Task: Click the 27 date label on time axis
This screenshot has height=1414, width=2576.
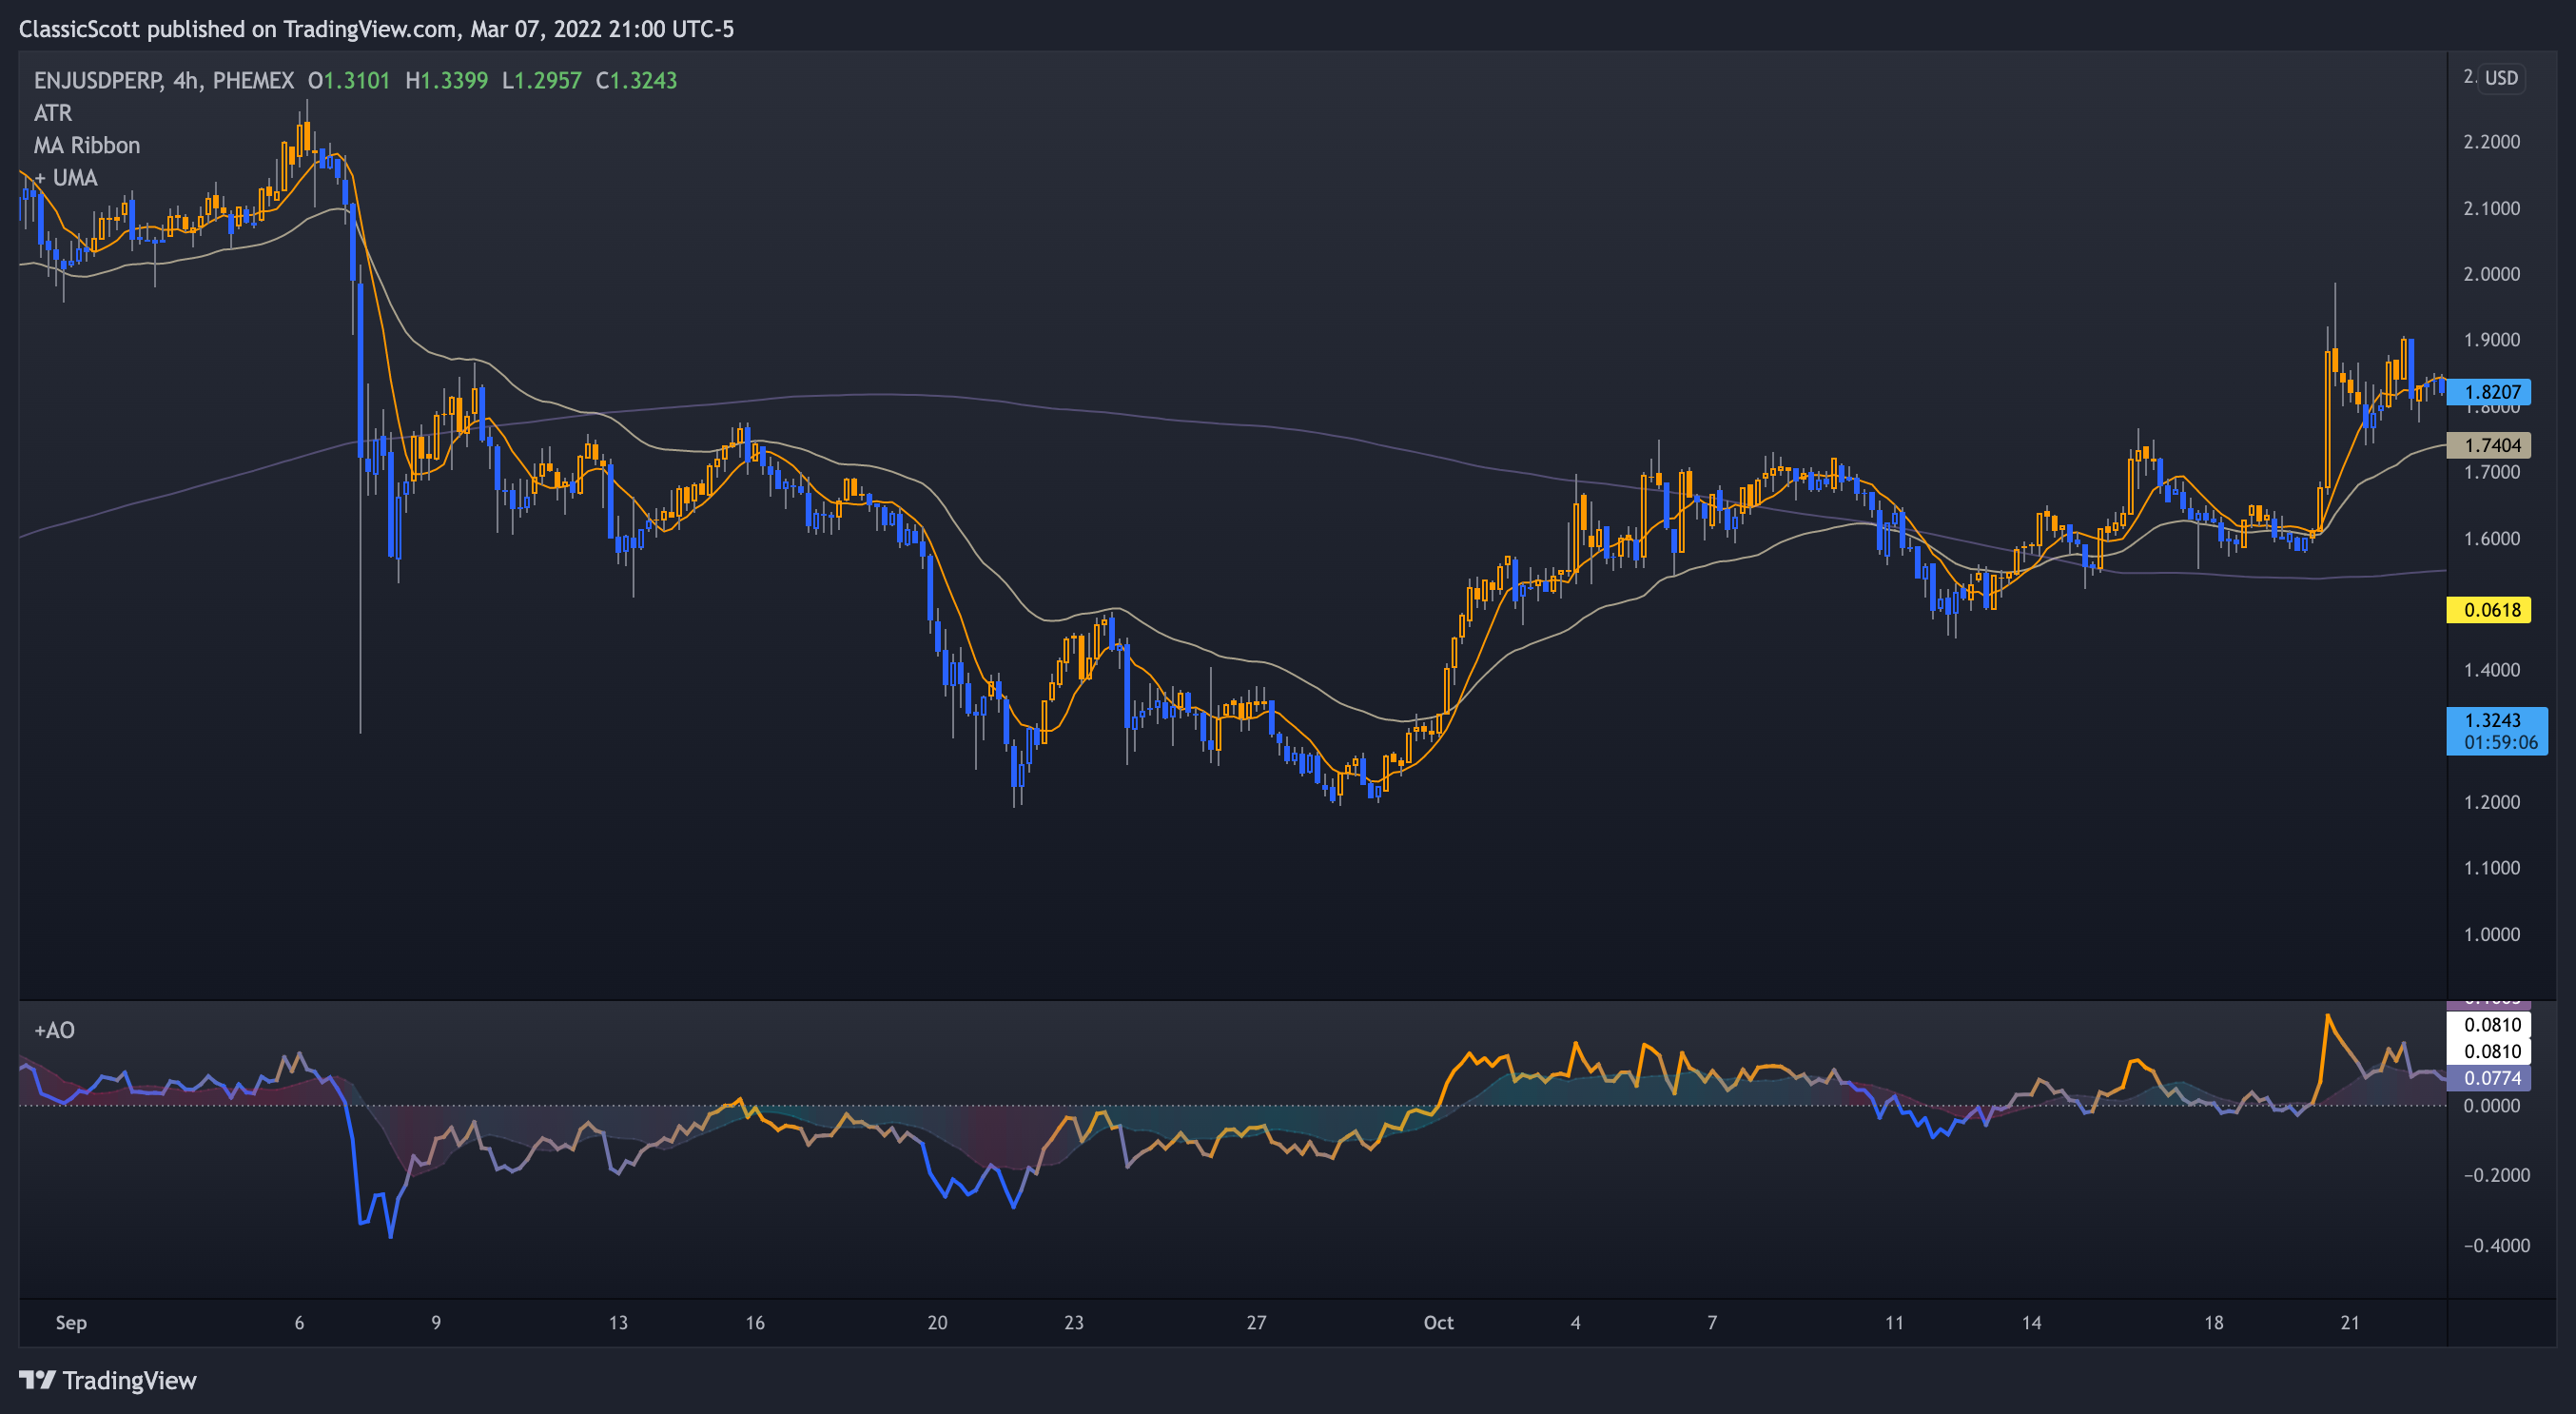Action: 1256,1323
